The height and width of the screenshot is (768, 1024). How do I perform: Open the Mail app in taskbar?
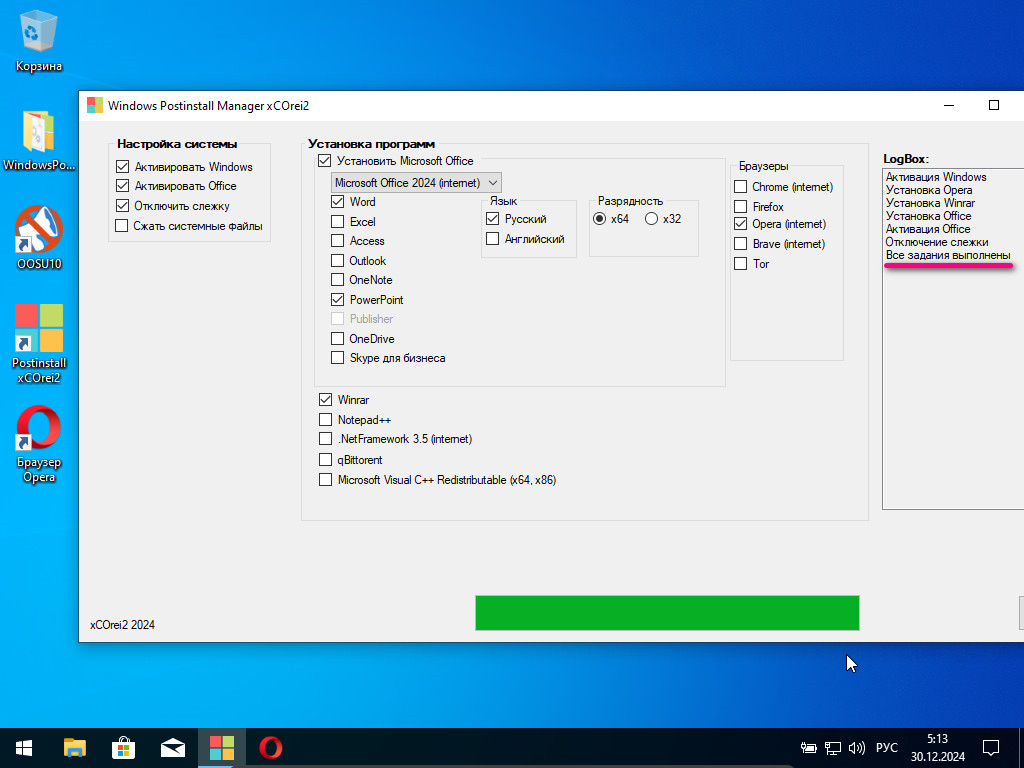pyautogui.click(x=173, y=747)
